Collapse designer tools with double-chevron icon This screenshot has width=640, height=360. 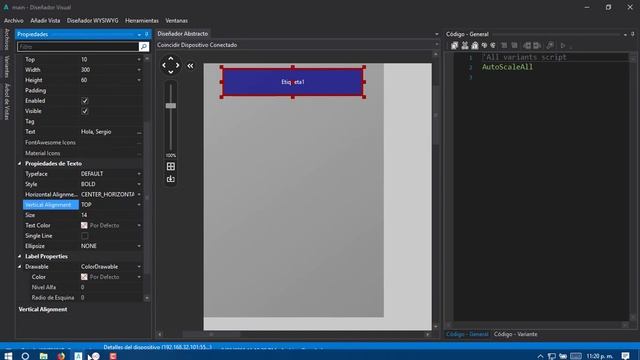[190, 66]
